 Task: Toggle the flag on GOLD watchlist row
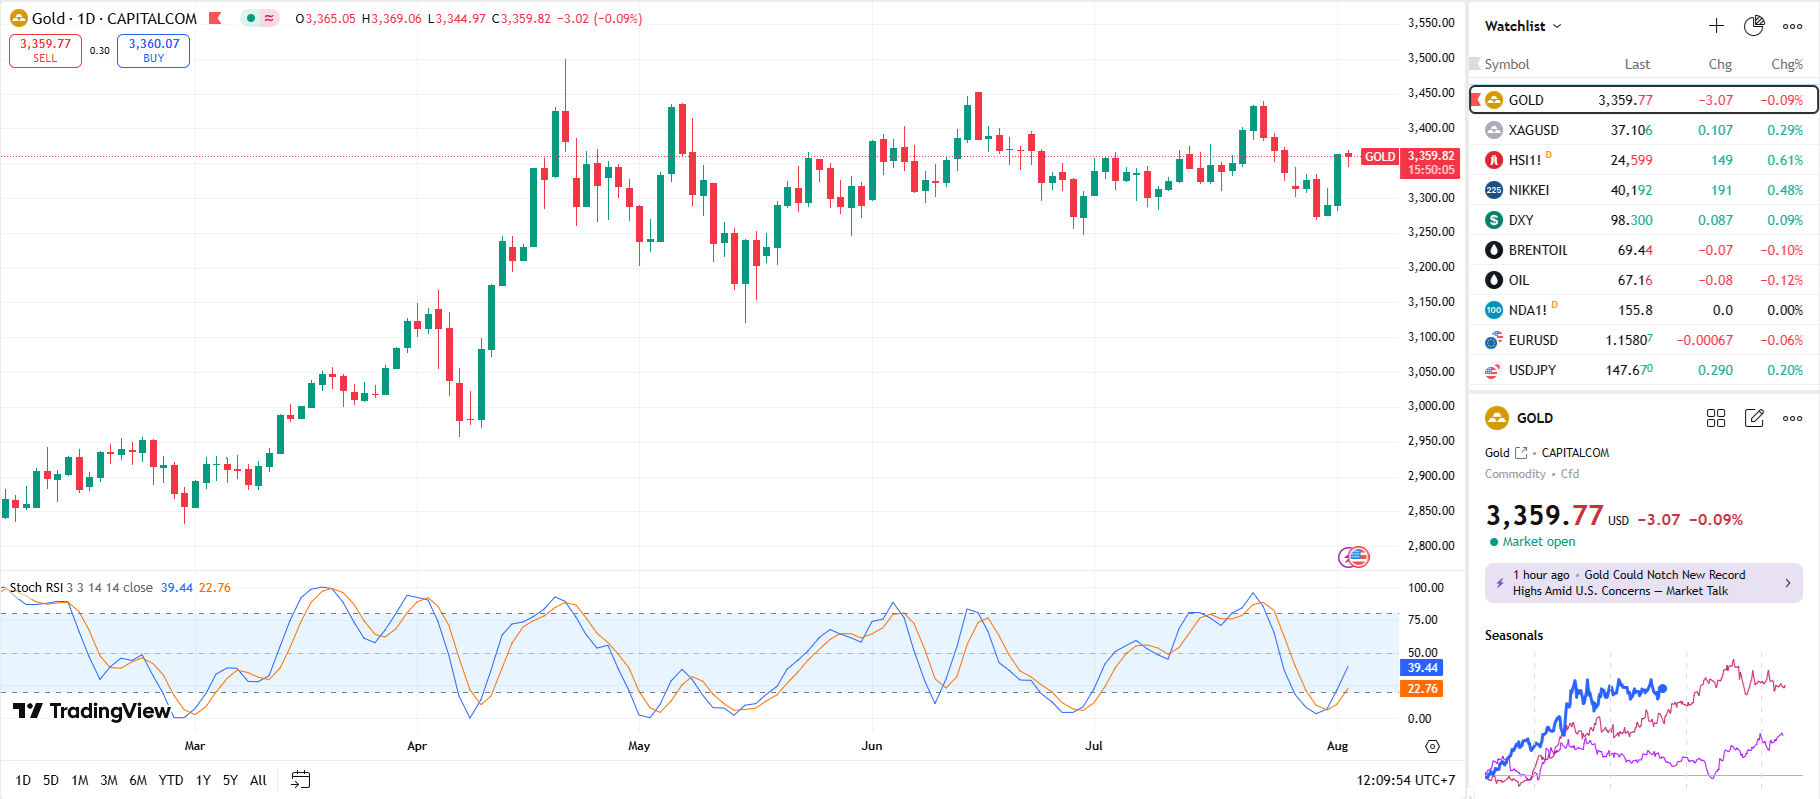(x=1476, y=100)
